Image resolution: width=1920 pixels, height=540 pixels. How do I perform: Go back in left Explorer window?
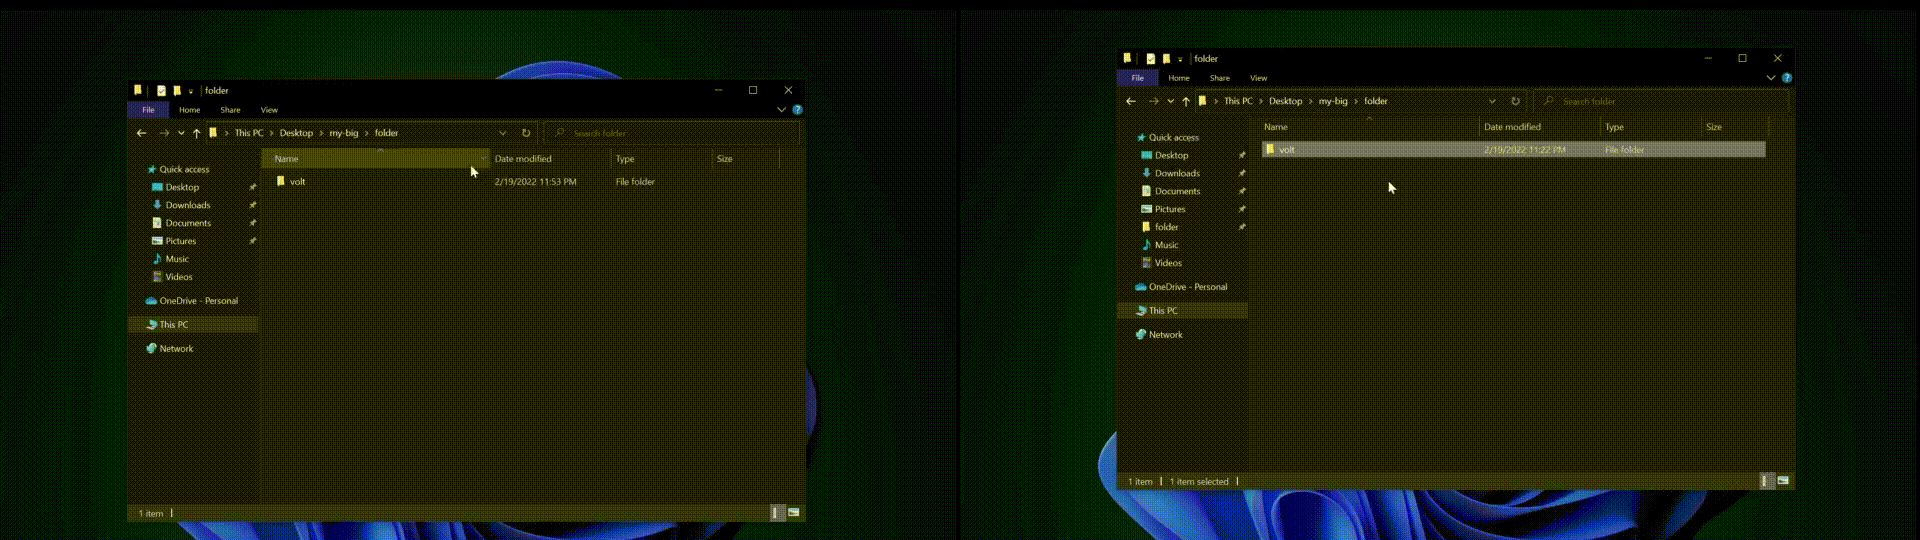[141, 133]
